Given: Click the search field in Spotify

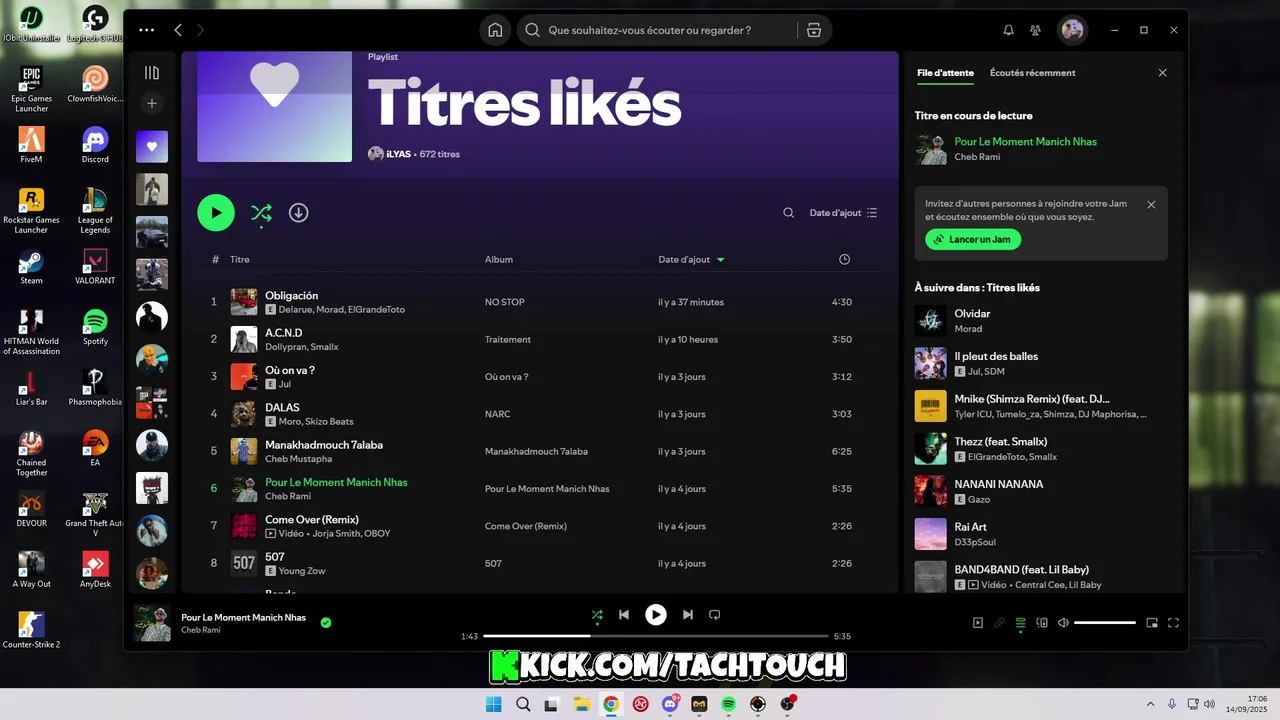Looking at the screenshot, I should tap(660, 30).
